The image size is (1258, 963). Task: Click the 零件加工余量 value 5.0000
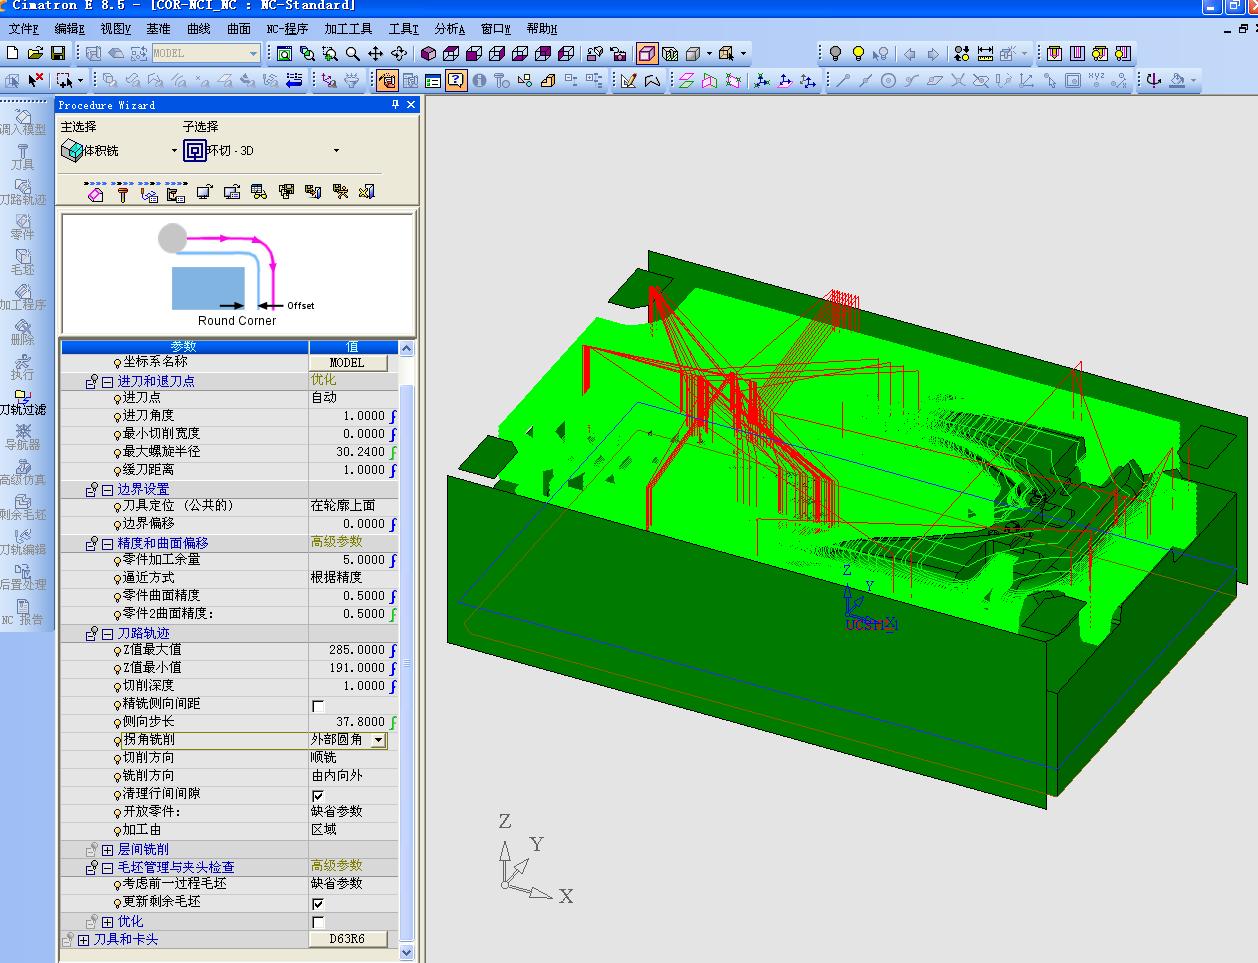(348, 560)
